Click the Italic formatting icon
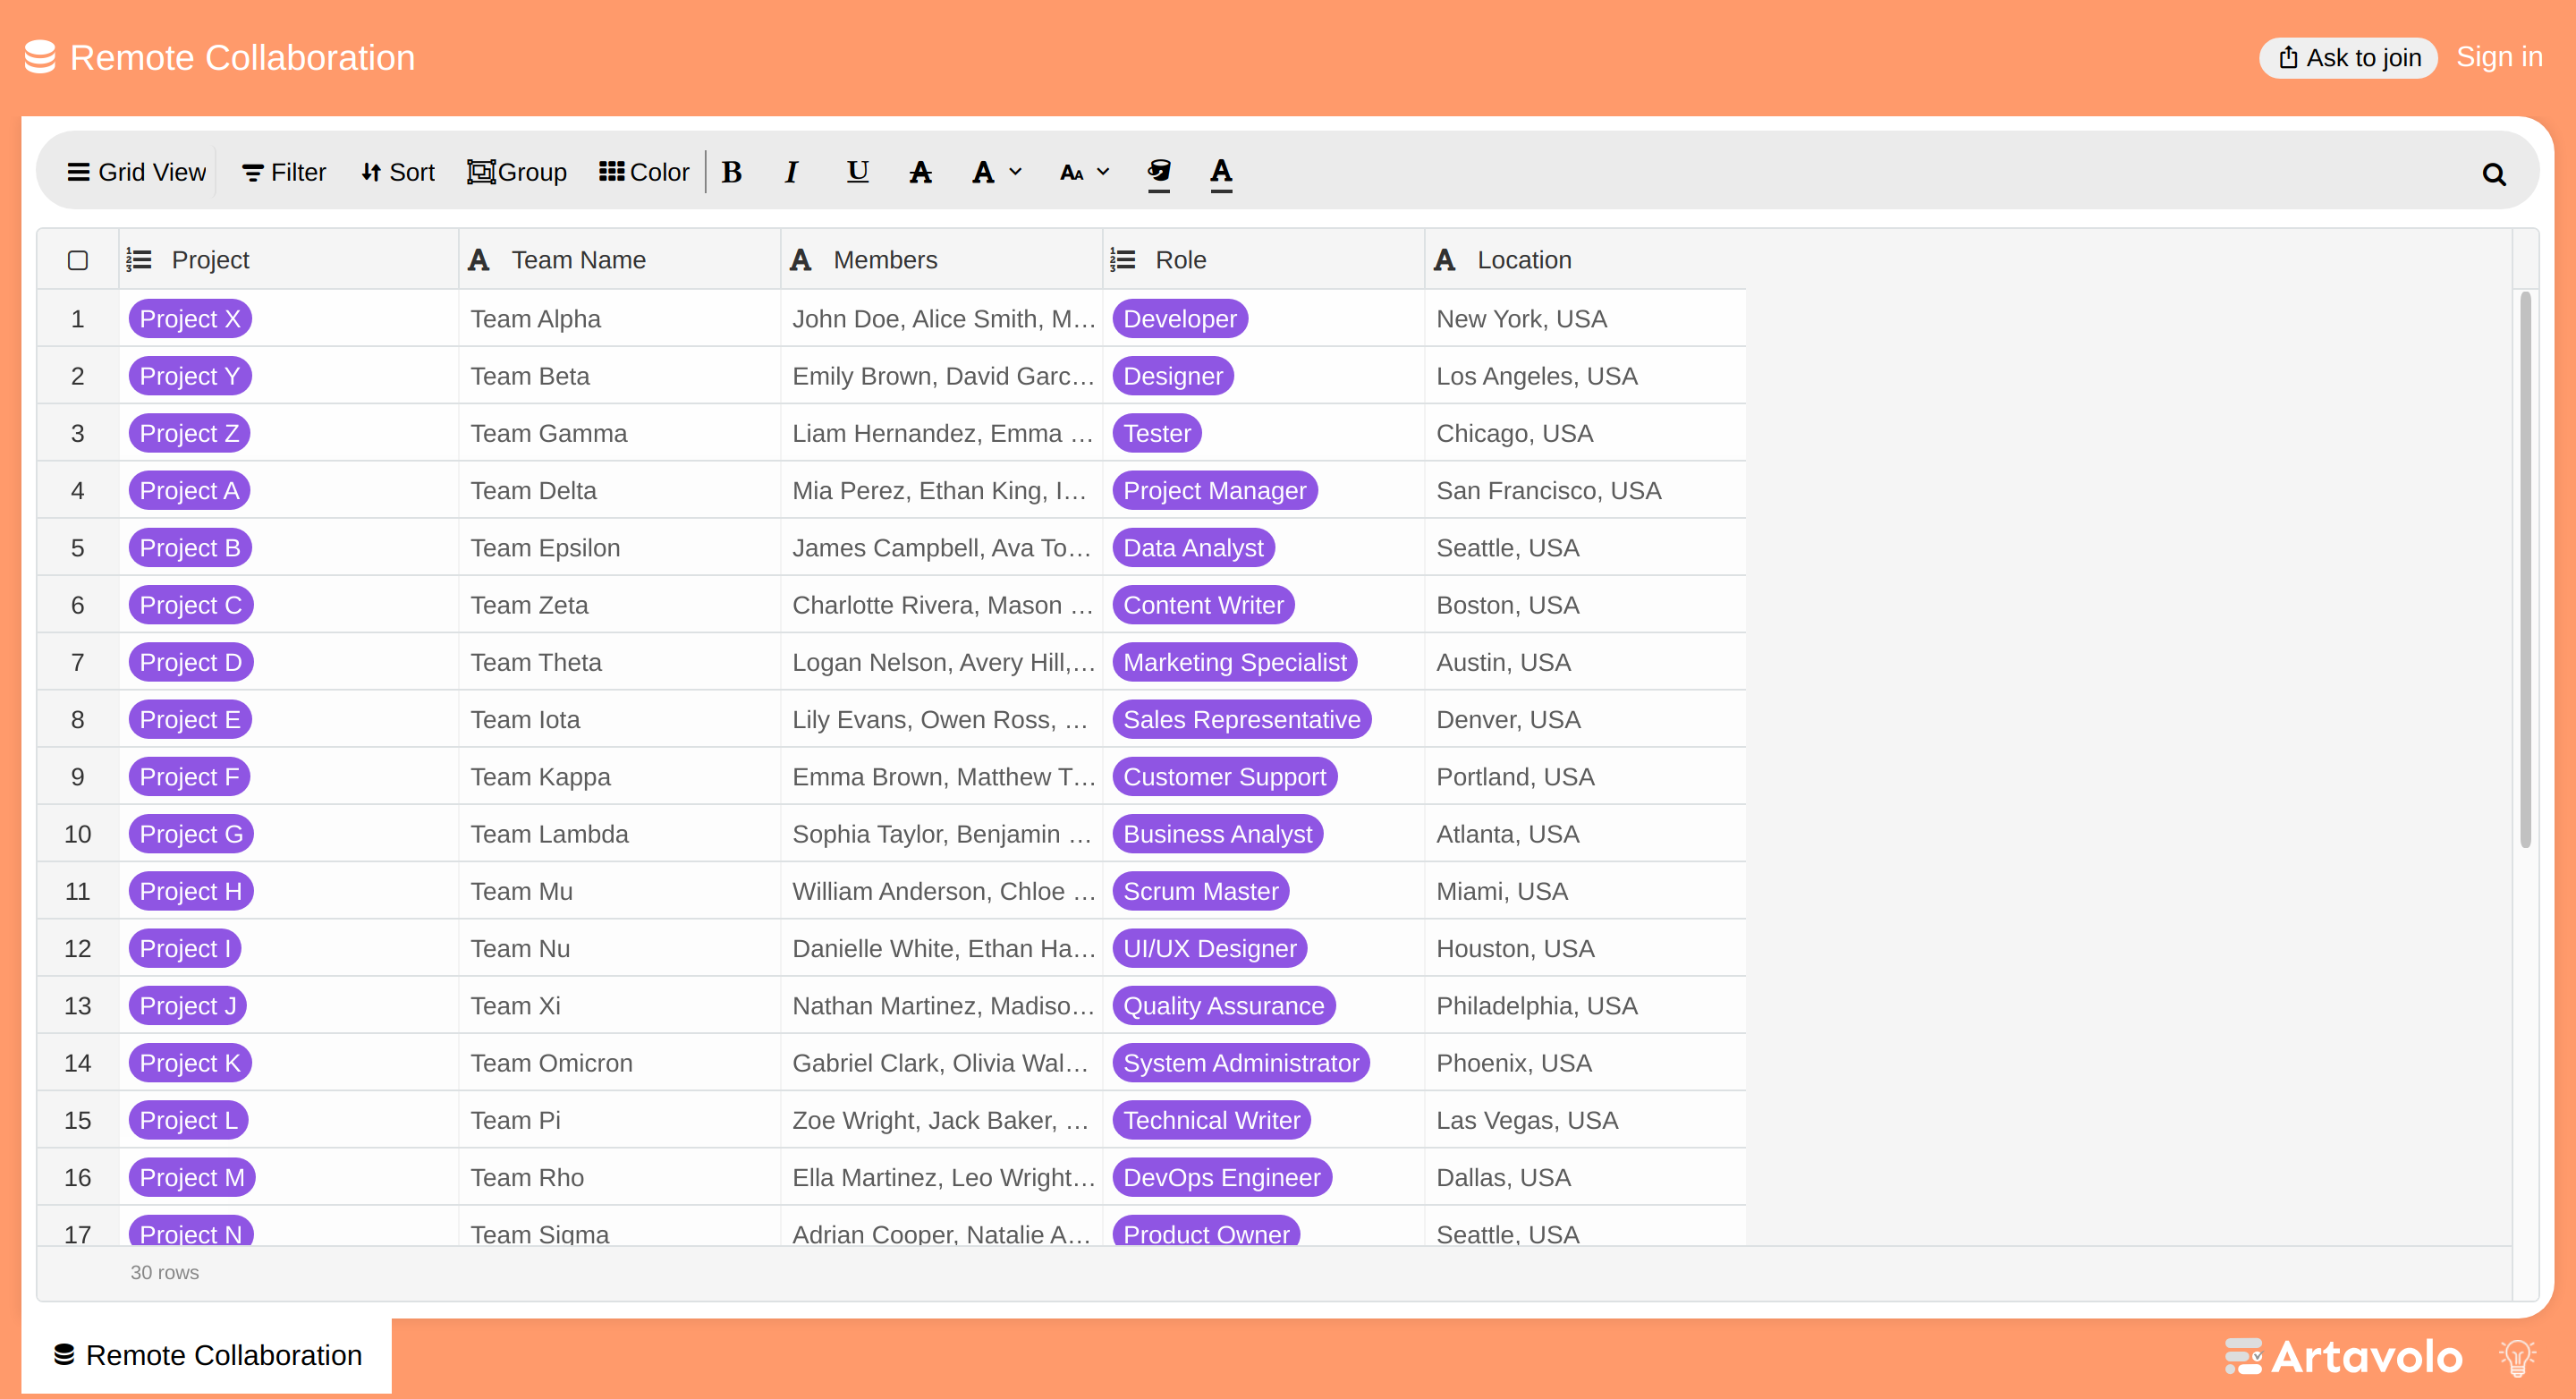Viewport: 2576px width, 1399px height. 791,172
